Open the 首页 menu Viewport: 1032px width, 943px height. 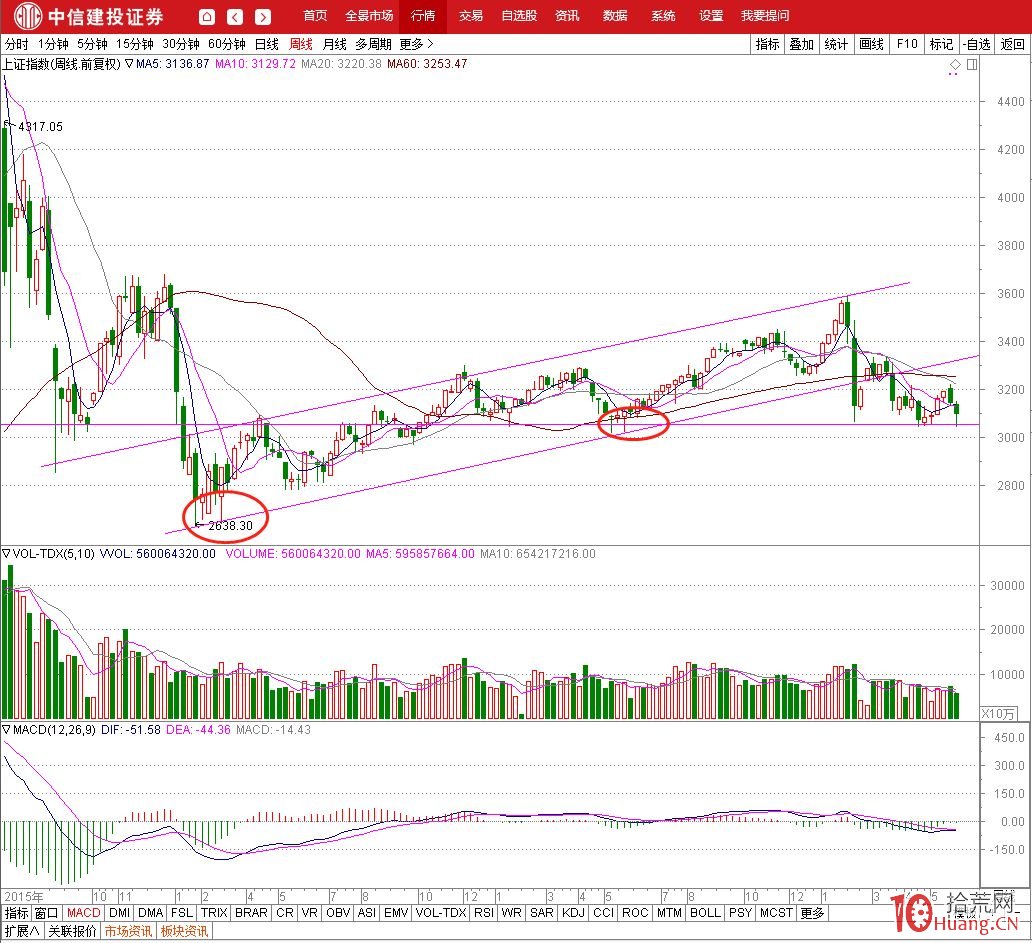pyautogui.click(x=315, y=16)
